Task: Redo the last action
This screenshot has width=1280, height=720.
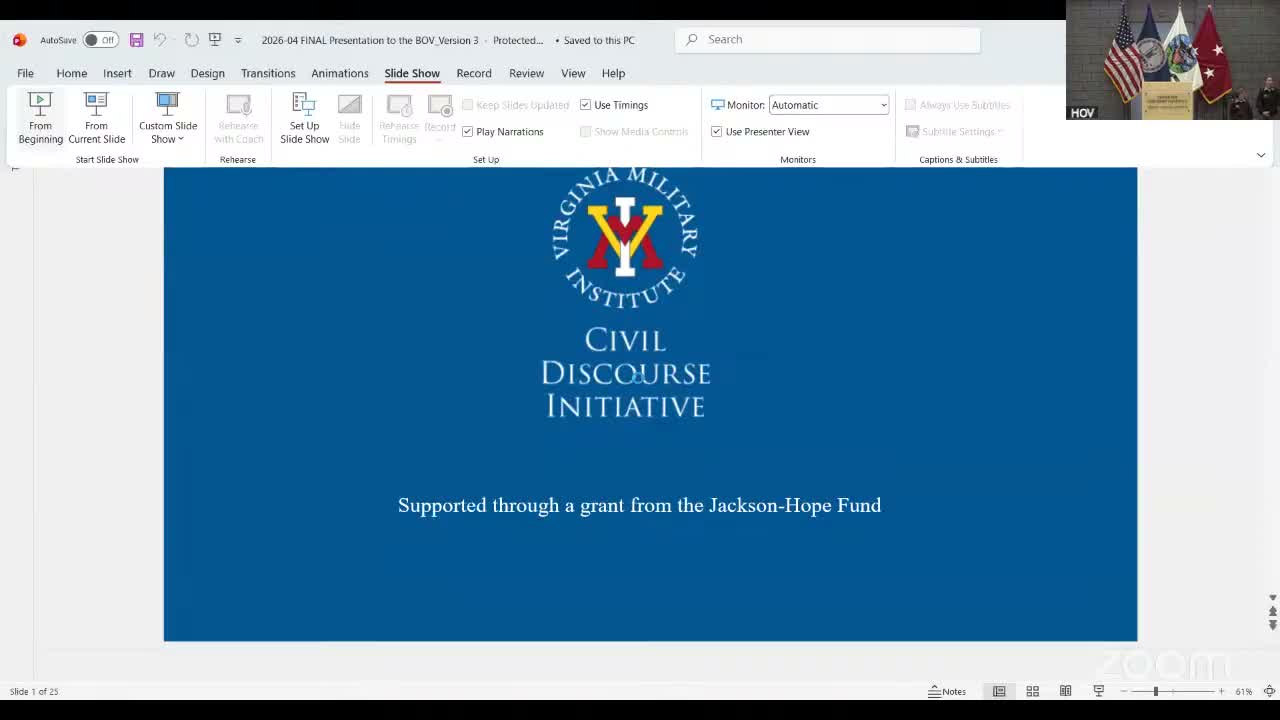Action: pyautogui.click(x=191, y=40)
